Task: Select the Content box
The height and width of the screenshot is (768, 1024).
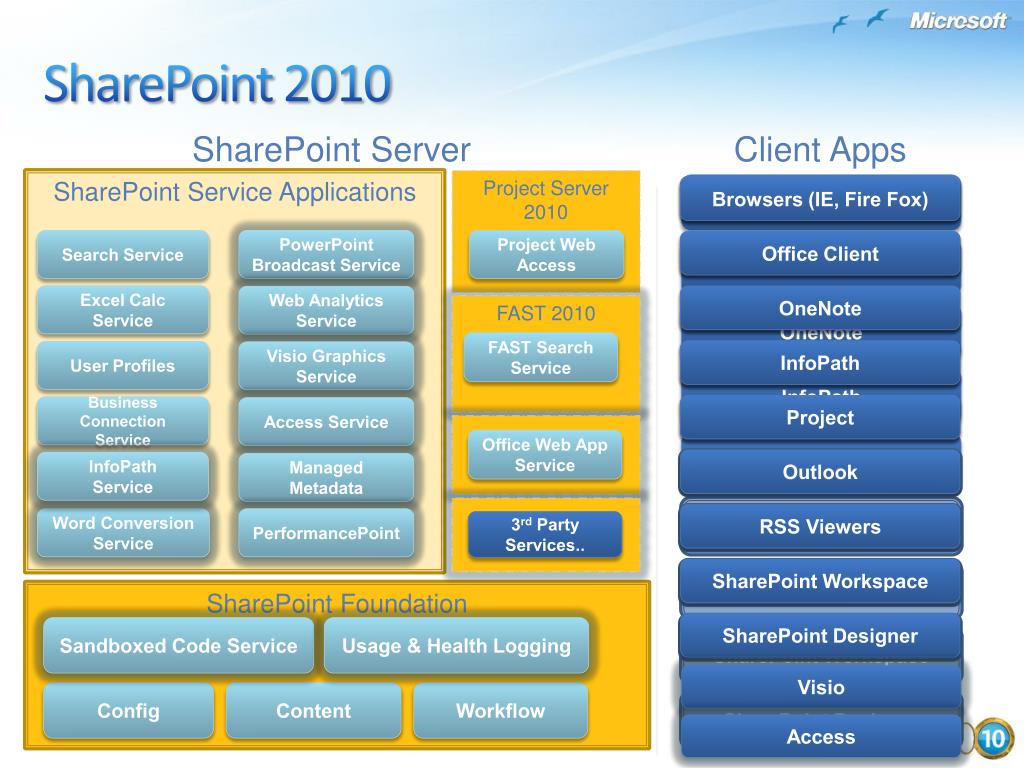Action: 313,711
